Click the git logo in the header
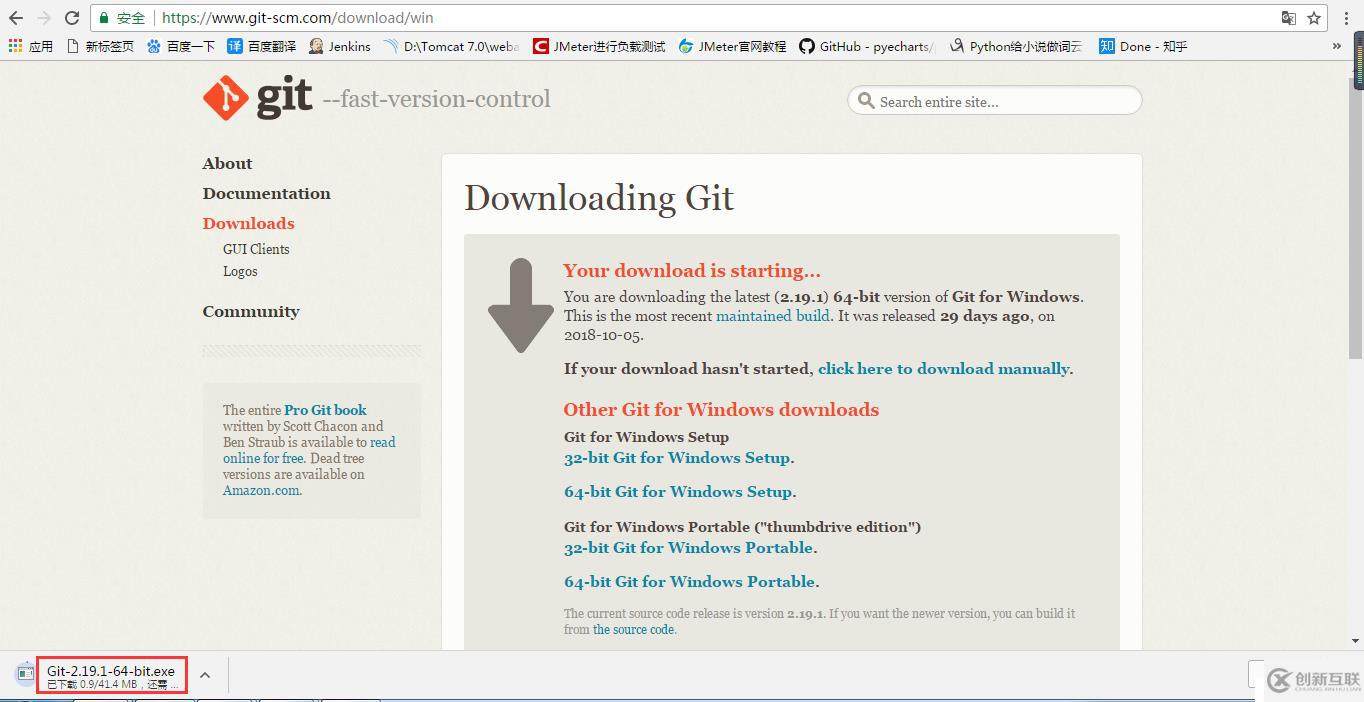This screenshot has width=1364, height=702. 258,98
